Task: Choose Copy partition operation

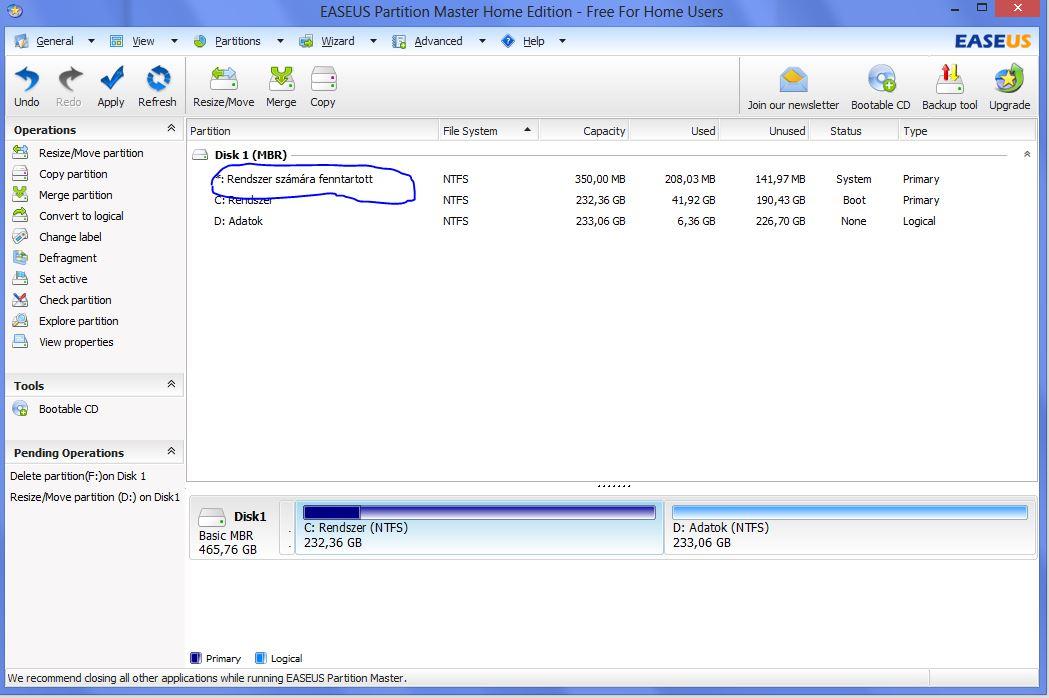Action: click(x=73, y=174)
